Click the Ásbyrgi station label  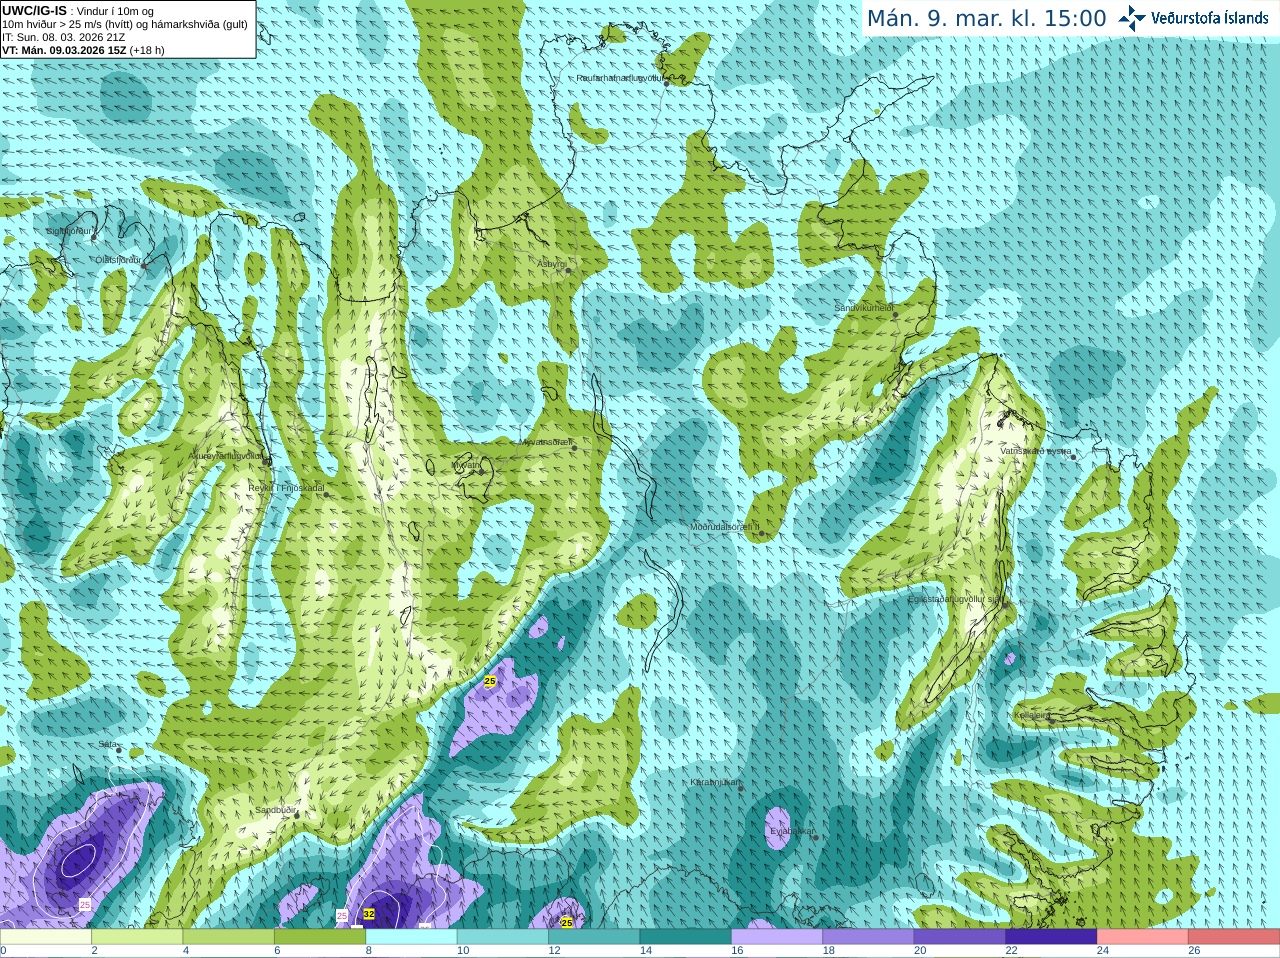(x=551, y=264)
